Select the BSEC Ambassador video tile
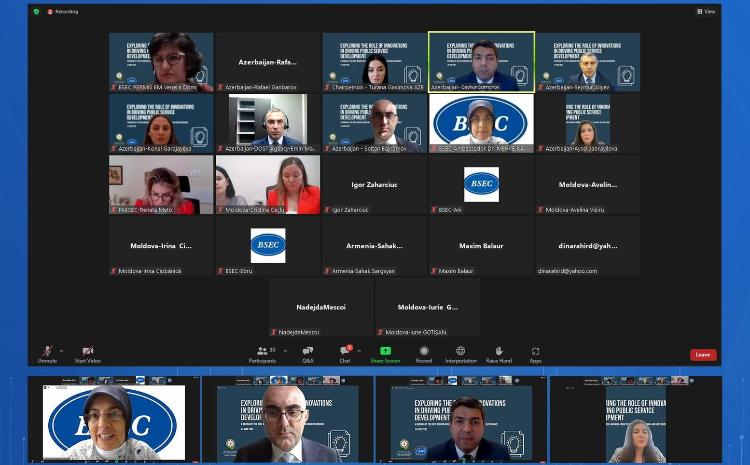The image size is (750, 465). 481,123
